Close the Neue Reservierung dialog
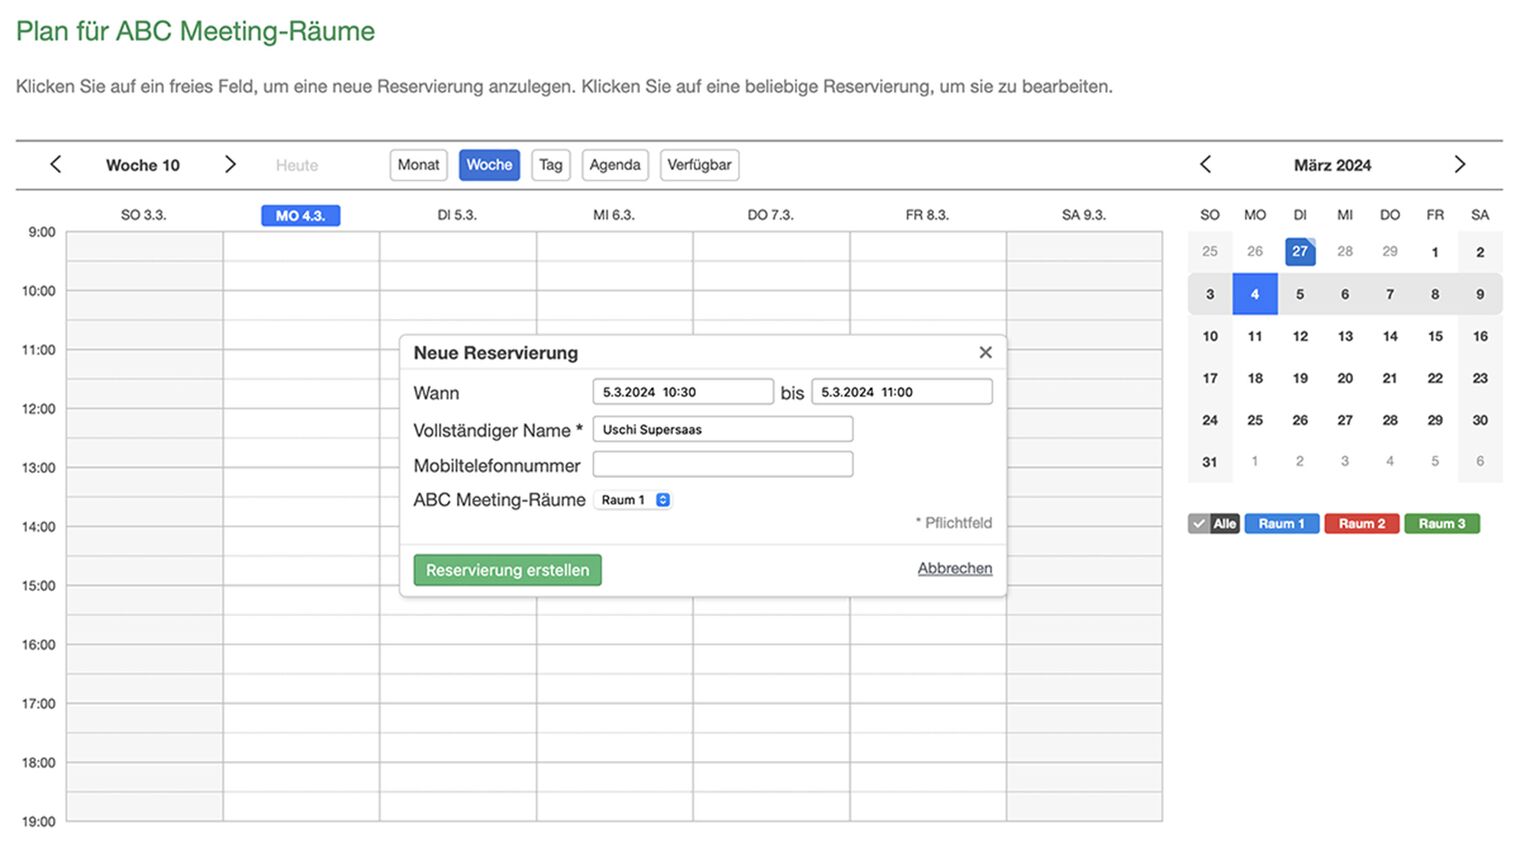Screen dimensions: 1520x859 point(985,352)
